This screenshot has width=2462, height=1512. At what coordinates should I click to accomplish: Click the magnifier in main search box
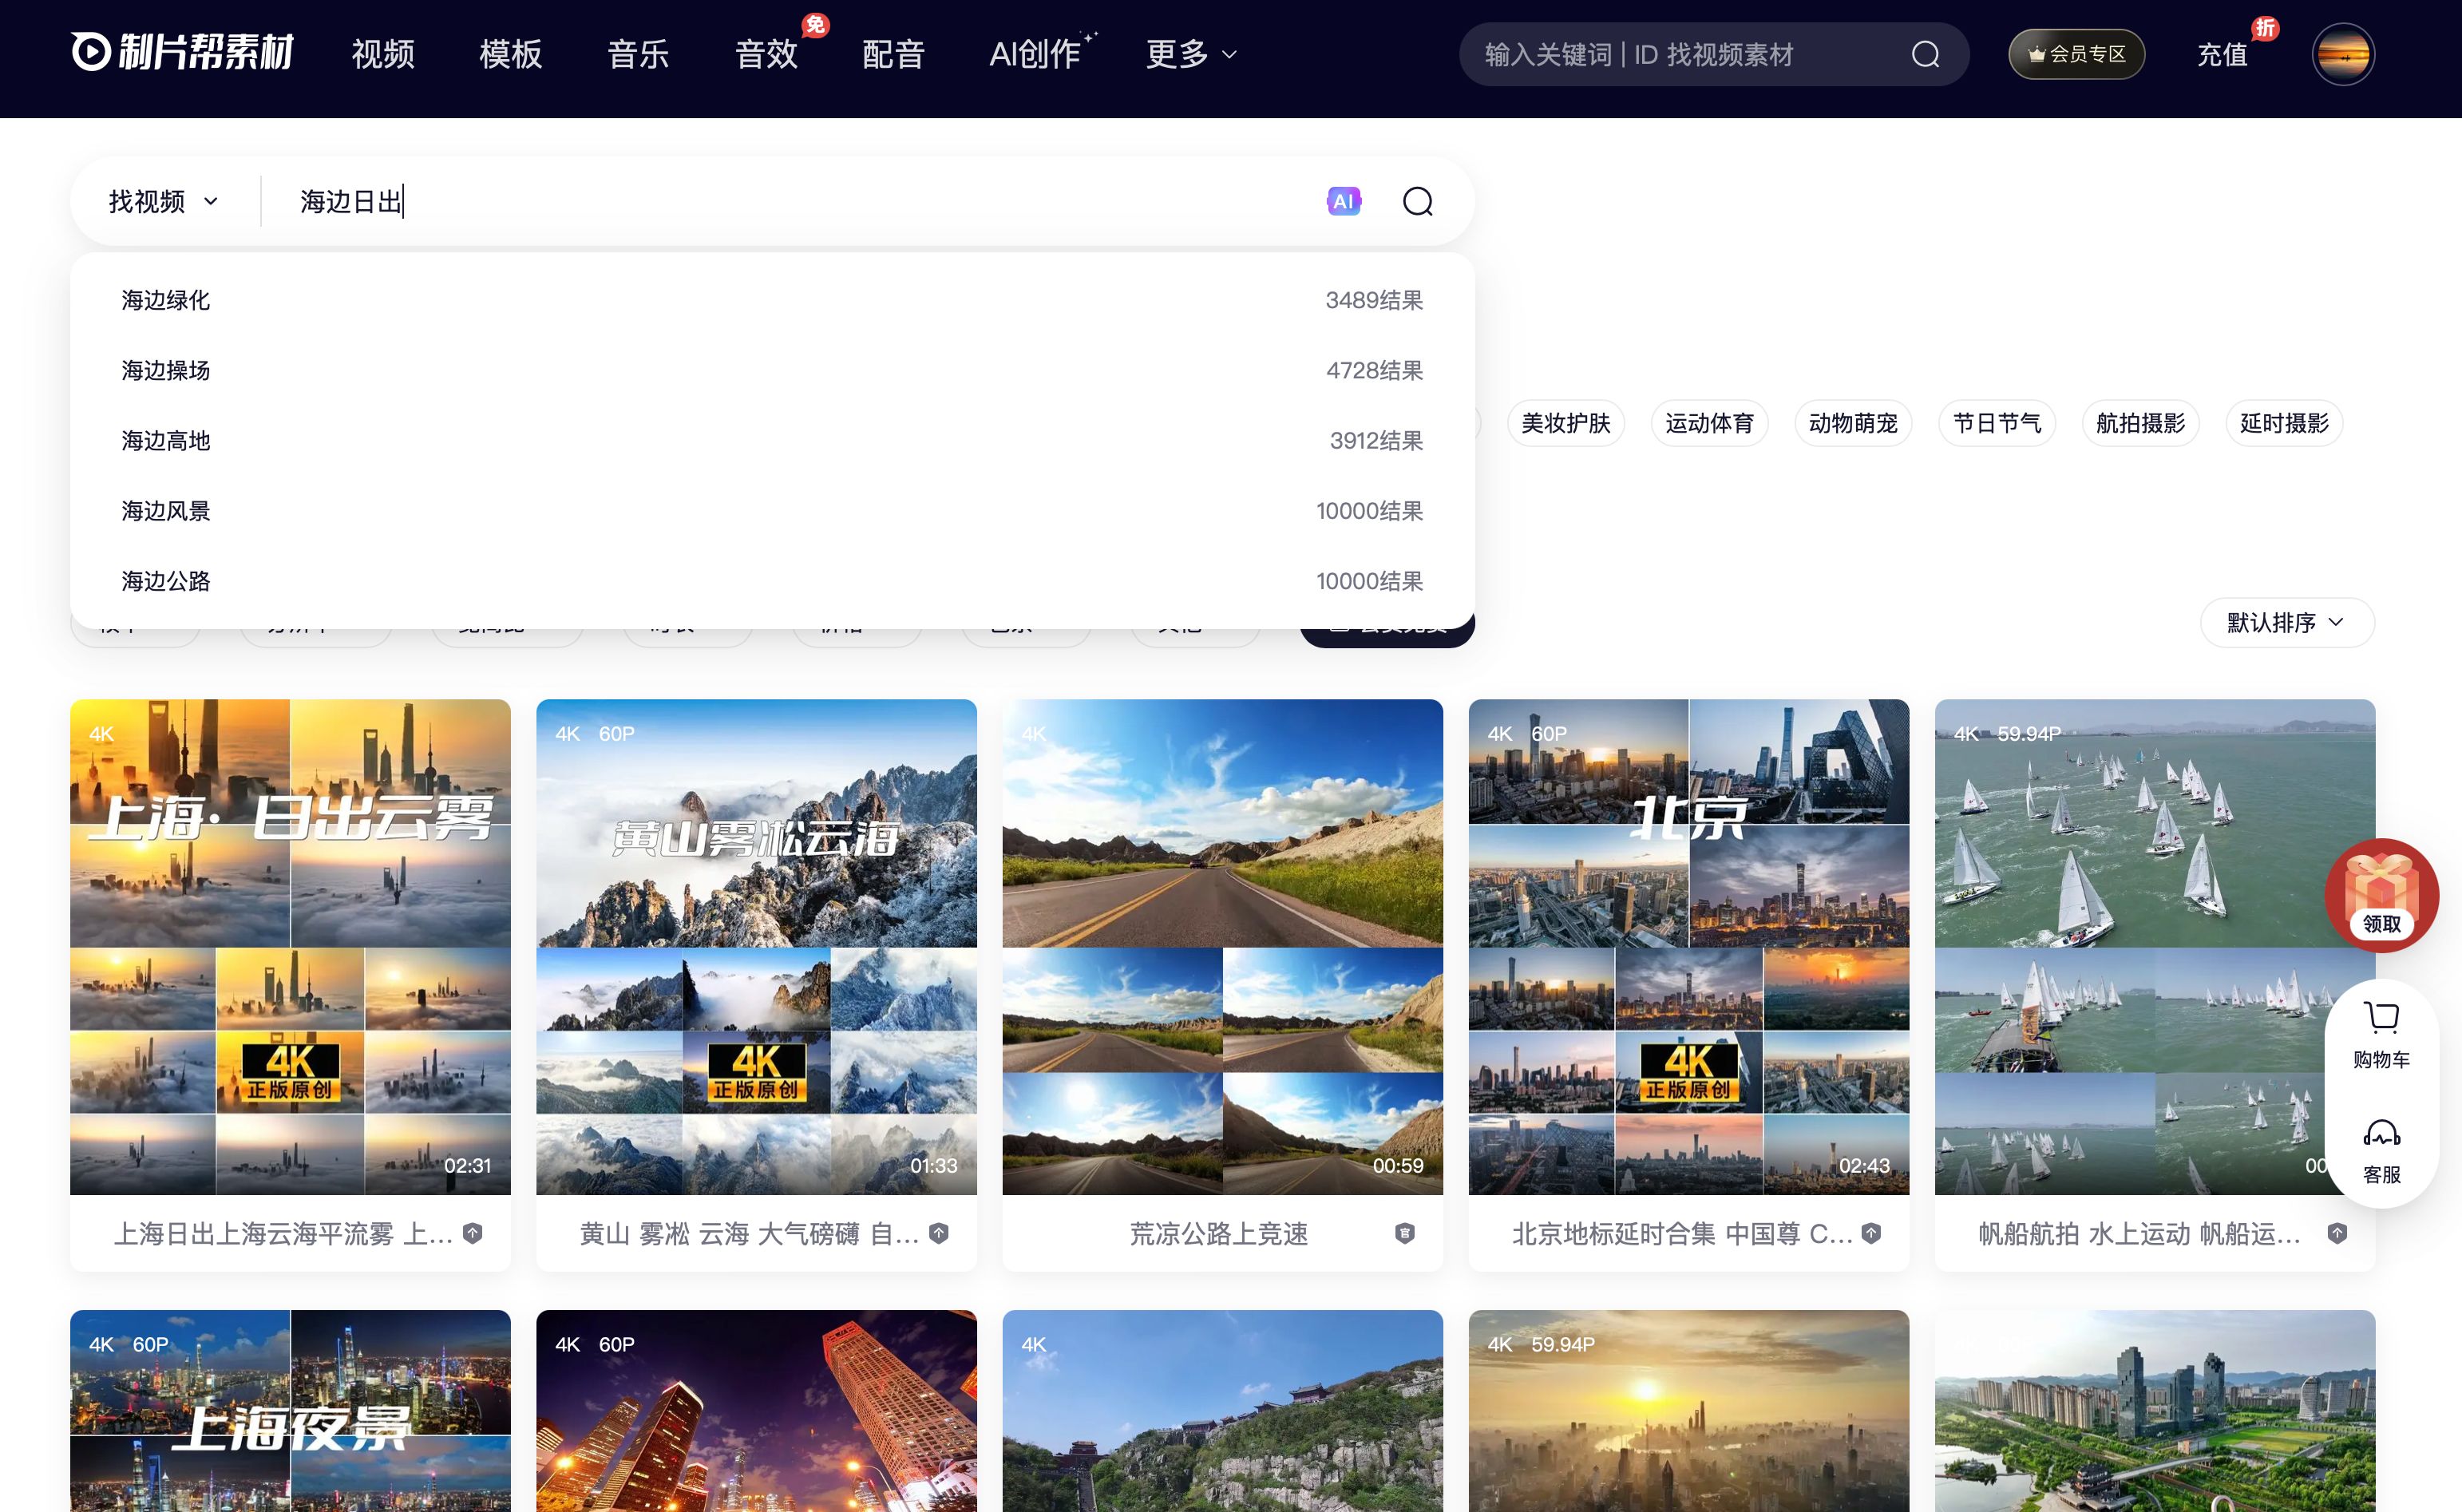[x=1417, y=202]
